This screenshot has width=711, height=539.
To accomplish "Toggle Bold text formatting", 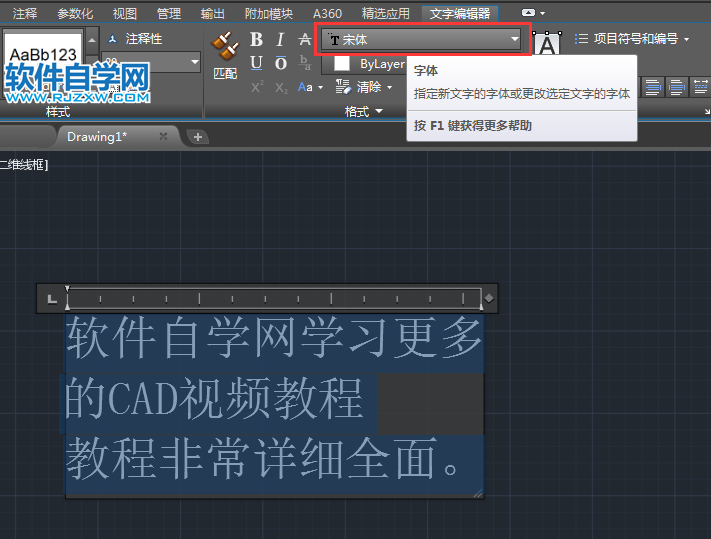I will 256,39.
